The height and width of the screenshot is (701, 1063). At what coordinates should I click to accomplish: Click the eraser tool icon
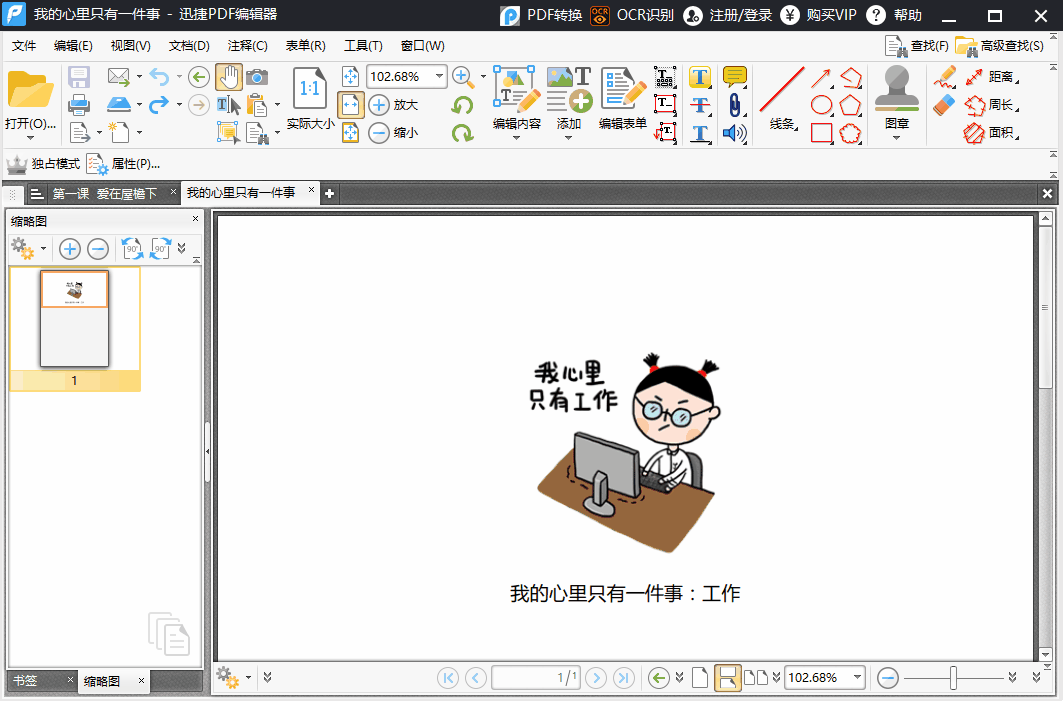click(x=944, y=105)
